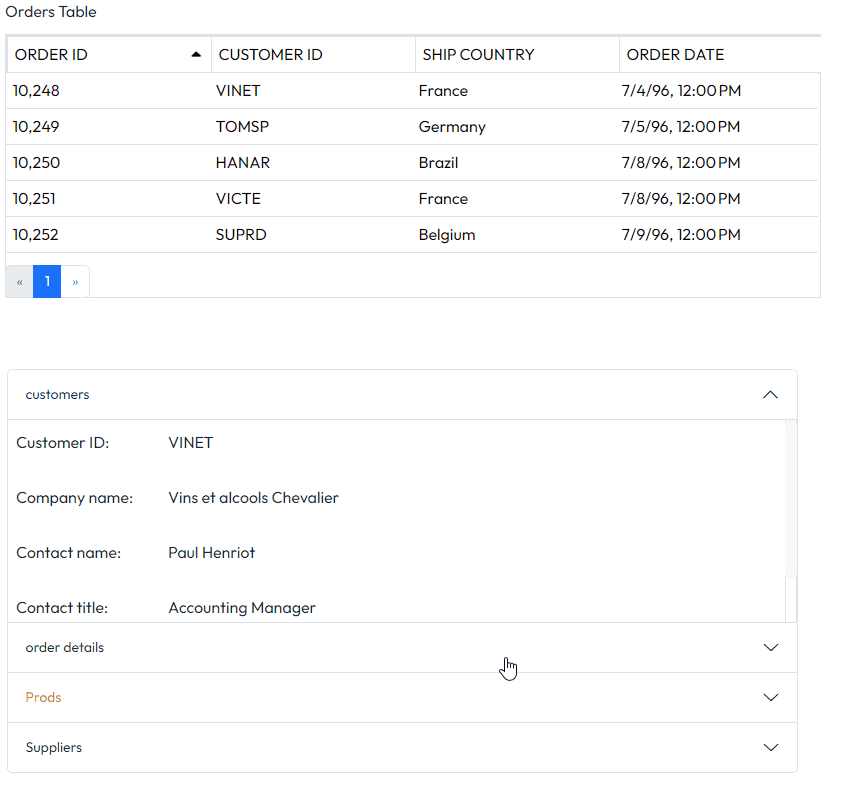Select the SUPRD Belgium order row
This screenshot has width=865, height=790.
pos(412,234)
